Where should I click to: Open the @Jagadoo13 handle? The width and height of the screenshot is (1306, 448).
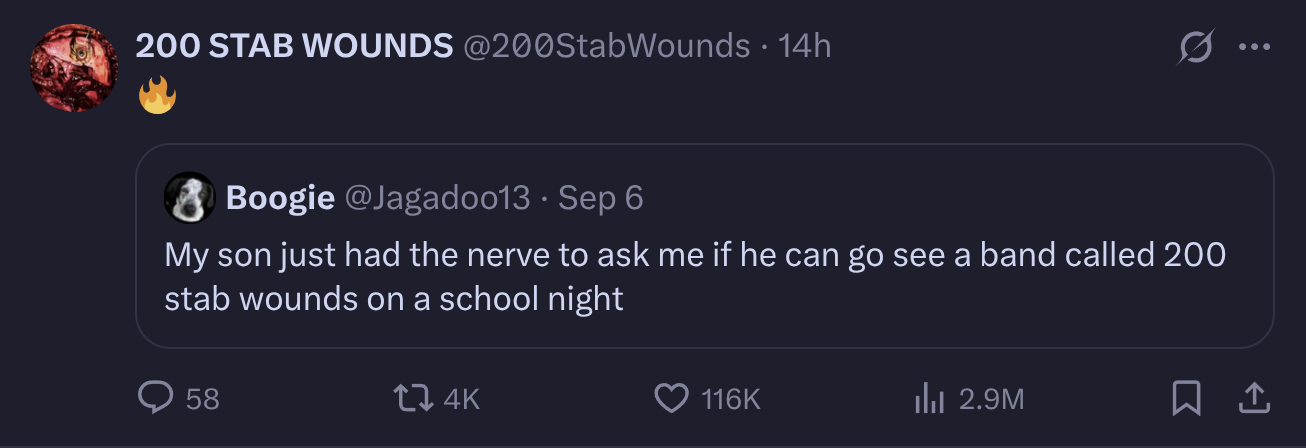click(437, 198)
